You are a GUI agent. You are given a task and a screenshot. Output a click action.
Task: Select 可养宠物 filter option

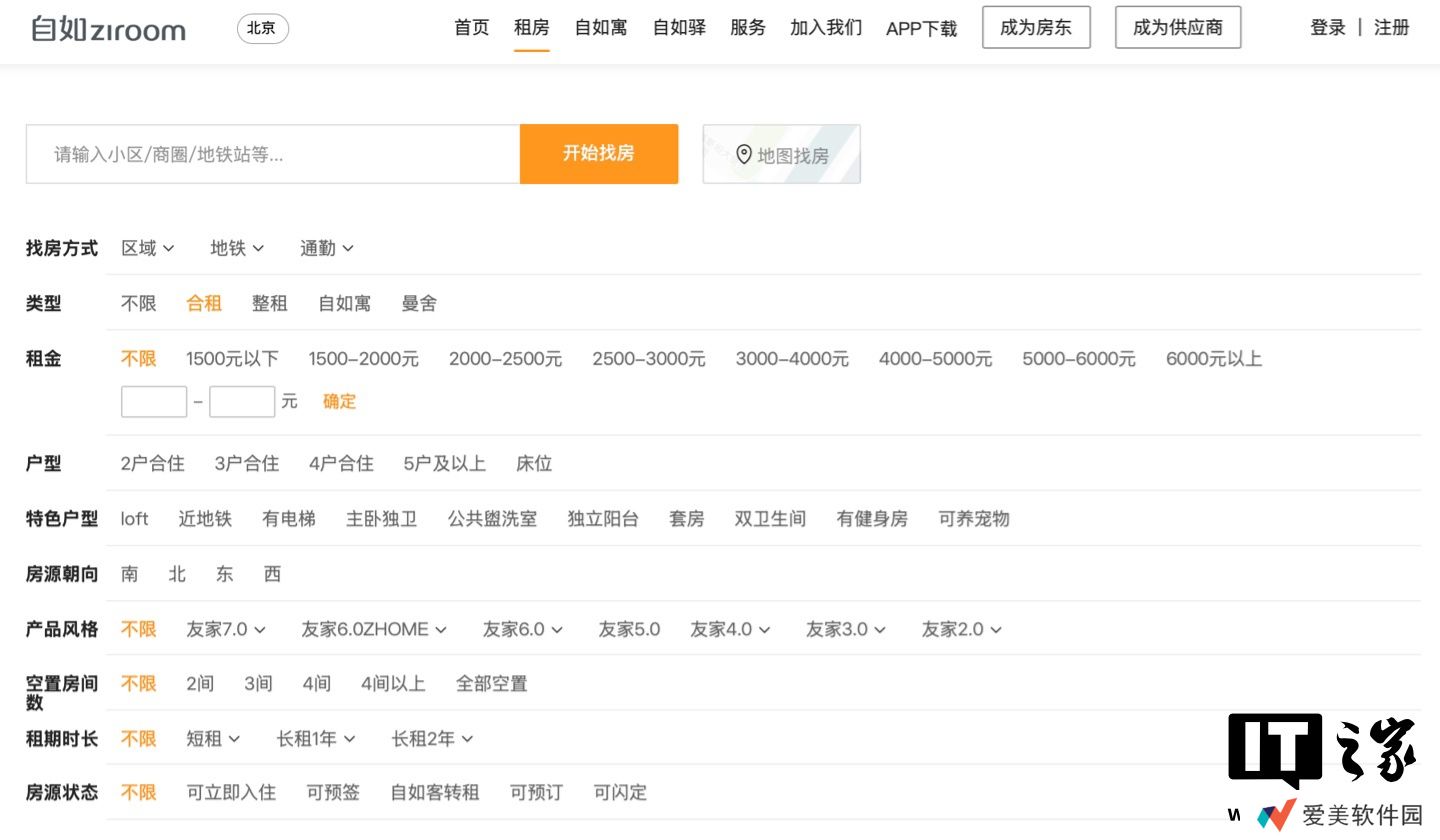click(973, 519)
